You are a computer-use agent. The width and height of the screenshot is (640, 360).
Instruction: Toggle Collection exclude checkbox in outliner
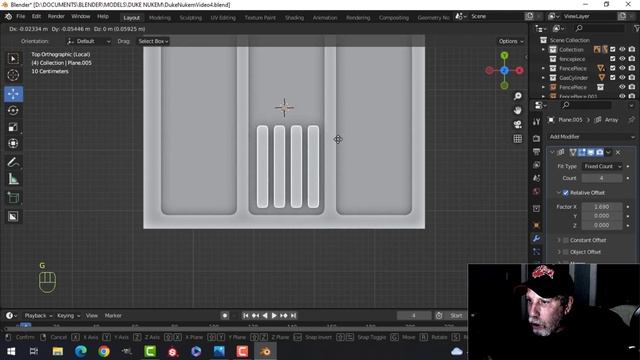(x=613, y=49)
